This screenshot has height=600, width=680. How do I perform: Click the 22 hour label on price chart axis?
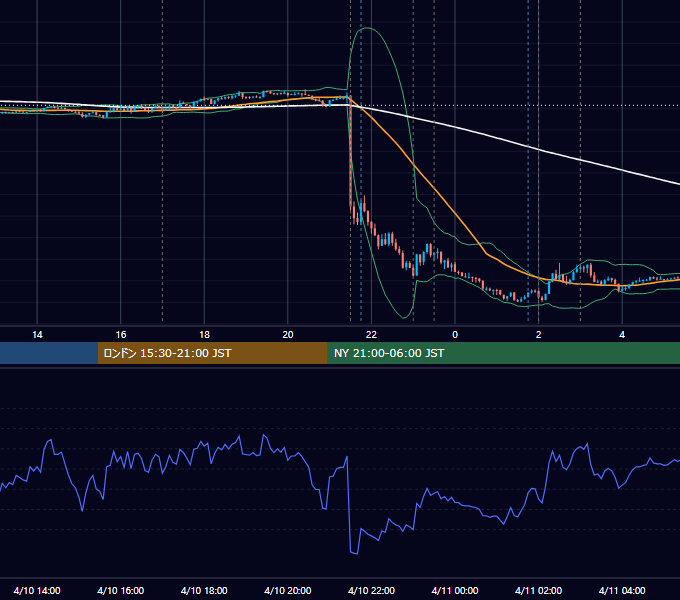click(371, 335)
